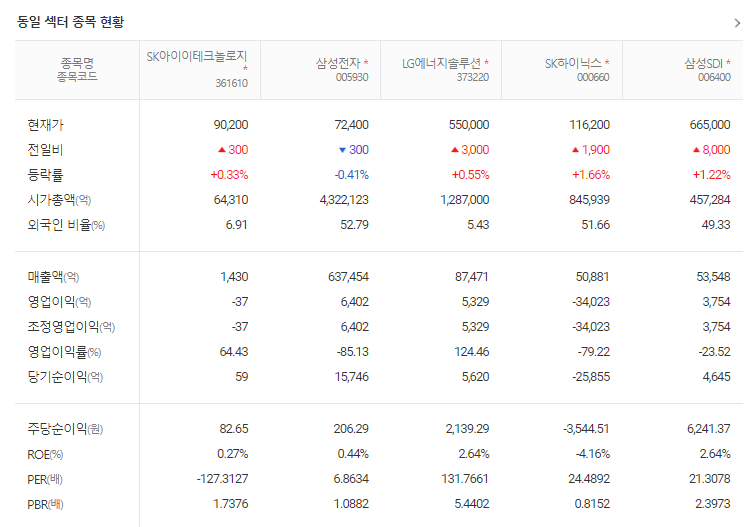Click the red up change 3,000

(470, 150)
